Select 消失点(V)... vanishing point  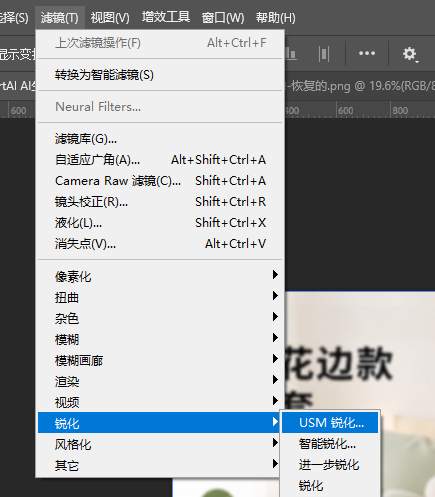click(x=160, y=244)
